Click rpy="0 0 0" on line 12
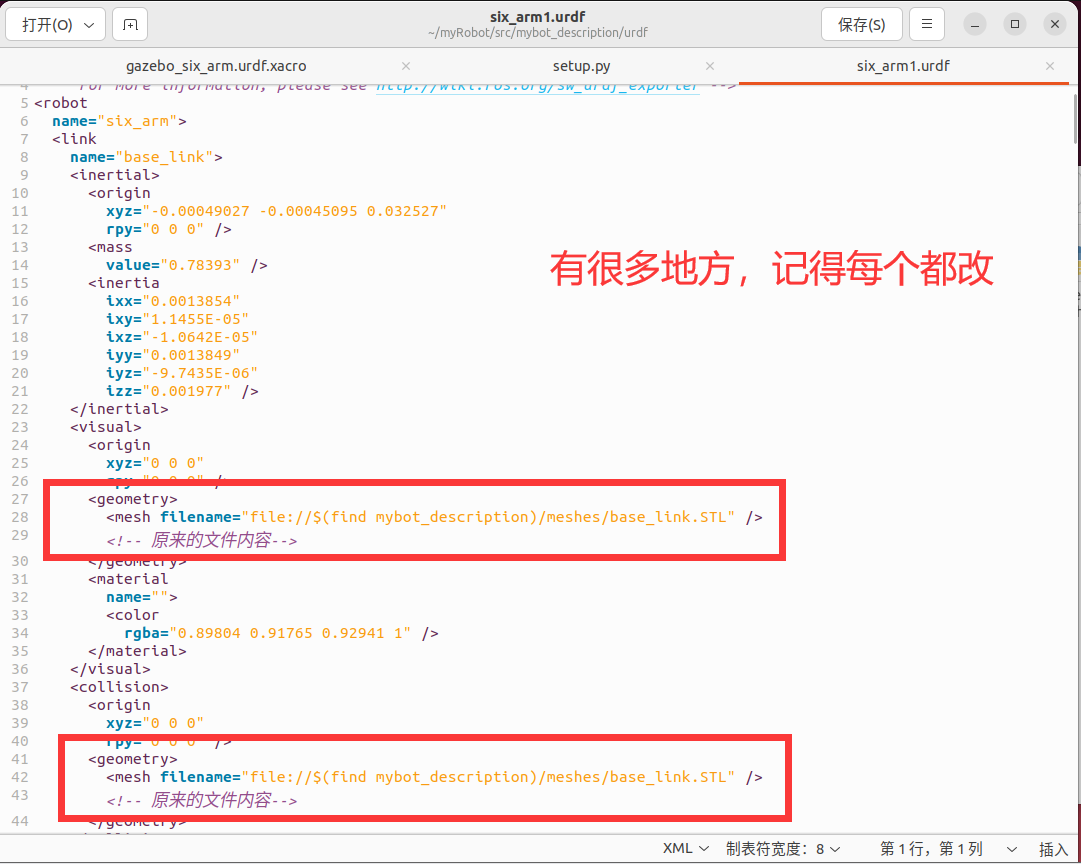This screenshot has height=864, width=1081. click(x=169, y=229)
